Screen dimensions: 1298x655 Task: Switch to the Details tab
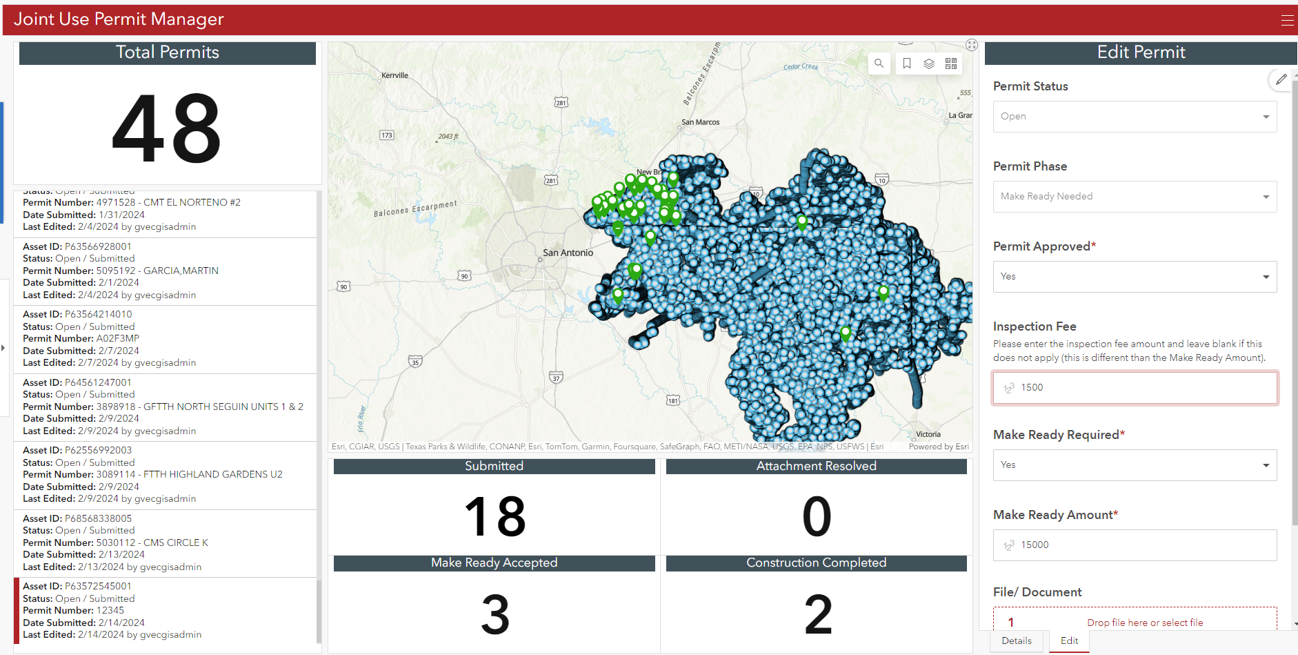pos(1017,641)
